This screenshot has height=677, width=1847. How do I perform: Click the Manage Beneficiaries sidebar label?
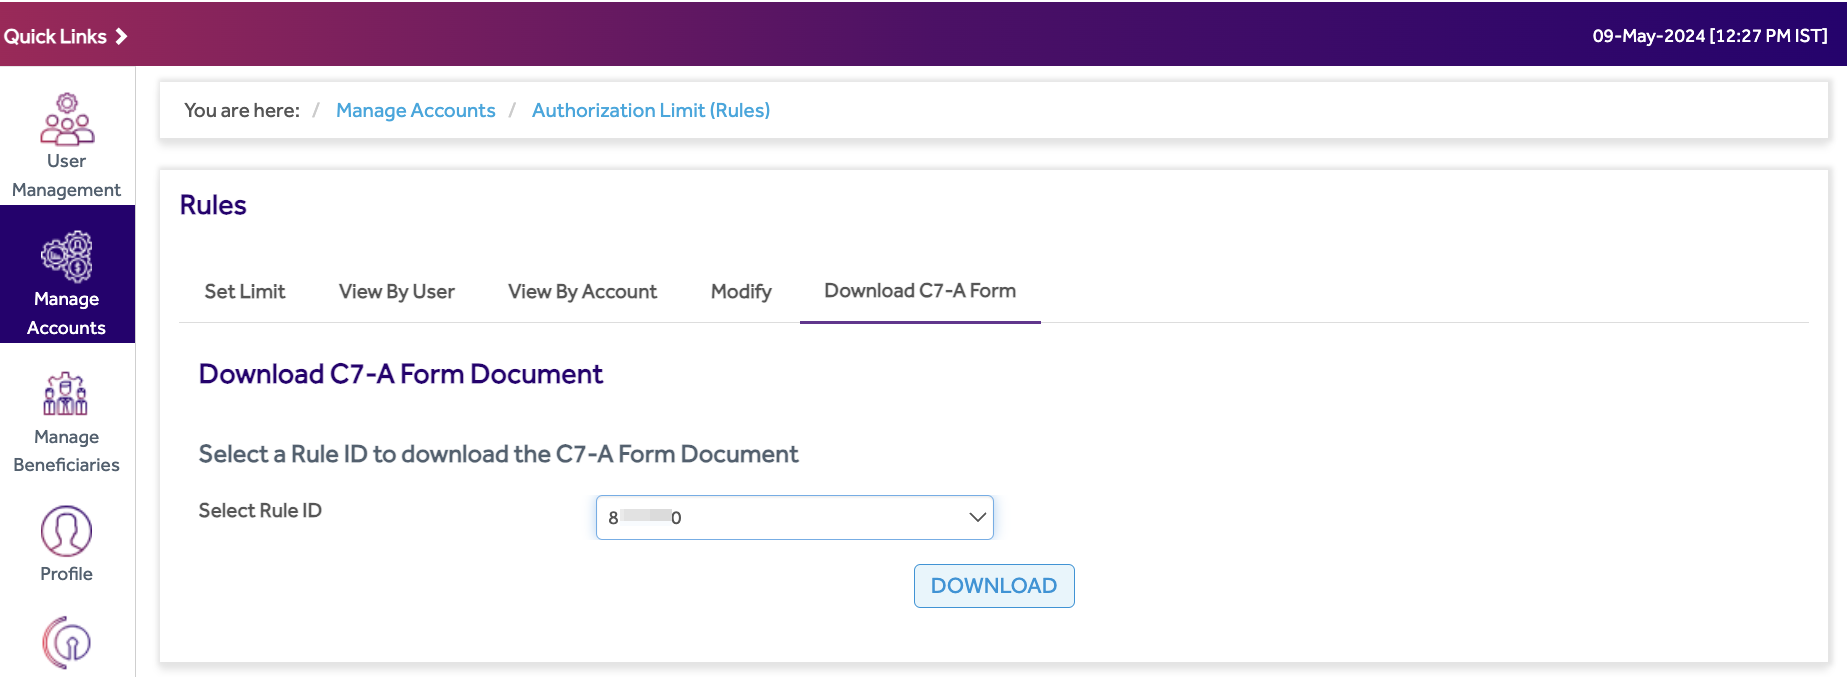click(66, 451)
